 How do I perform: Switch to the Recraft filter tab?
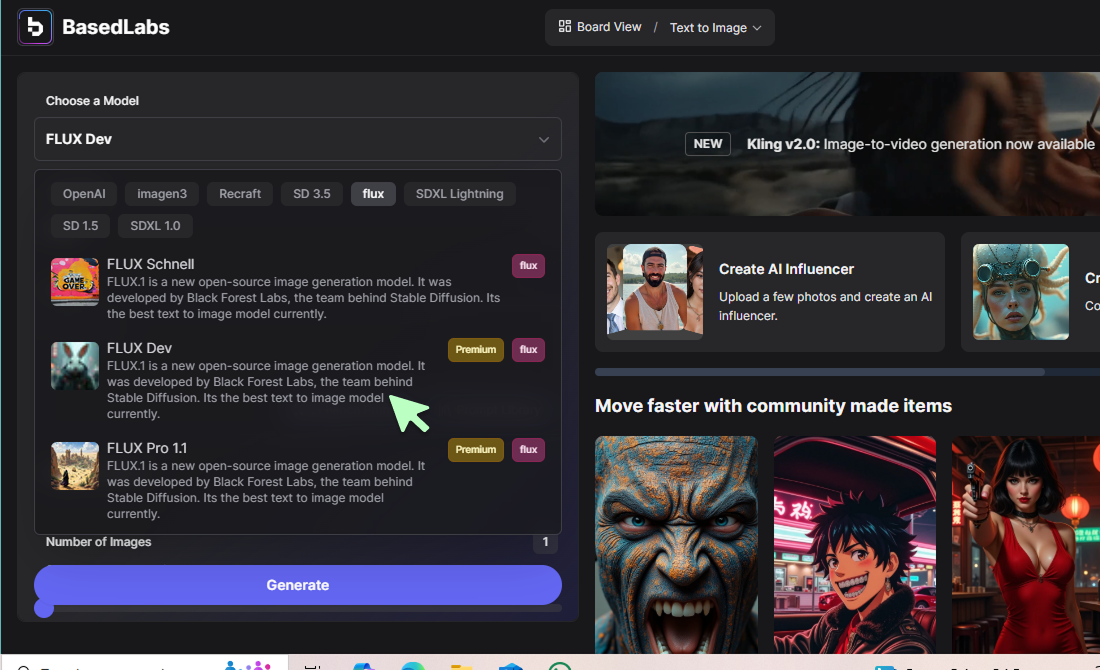tap(240, 194)
